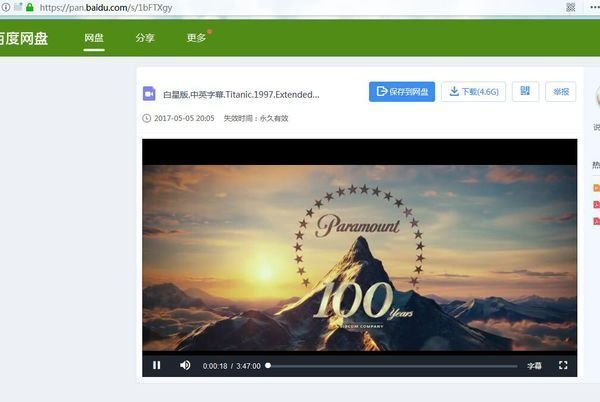The image size is (600, 402).
Task: Toggle subtitles with the 字幕 button
Action: pos(534,365)
